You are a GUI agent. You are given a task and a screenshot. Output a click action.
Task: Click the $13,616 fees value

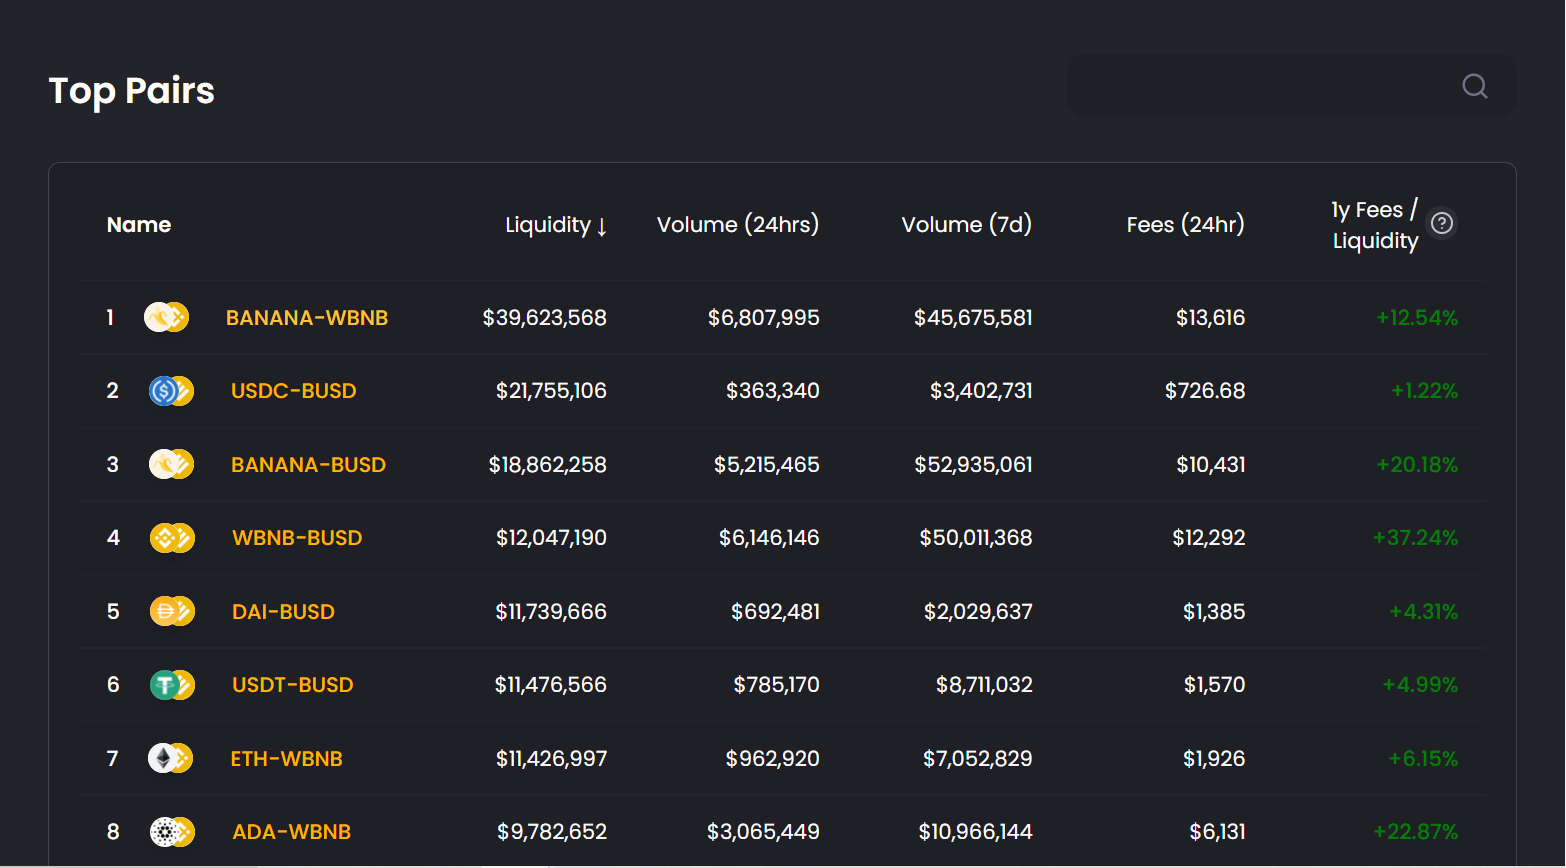point(1211,318)
